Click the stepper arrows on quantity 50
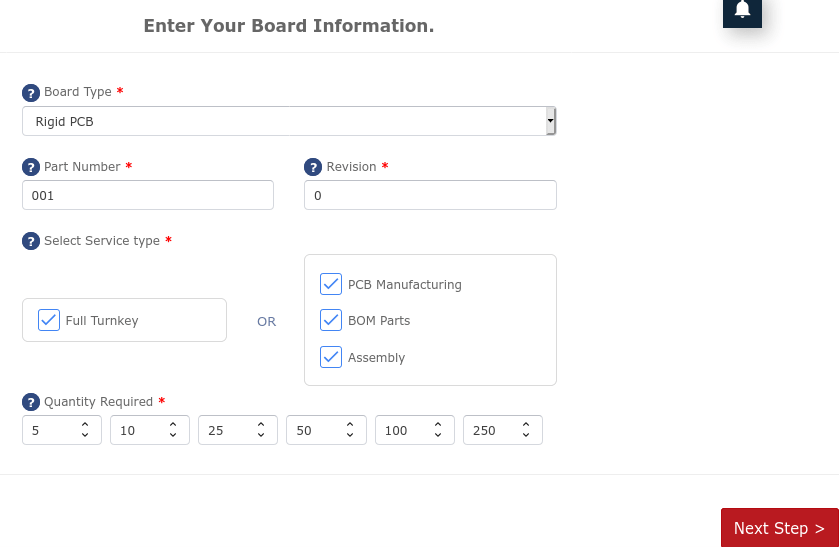Screen dimensions: 839x547 (x=350, y=430)
